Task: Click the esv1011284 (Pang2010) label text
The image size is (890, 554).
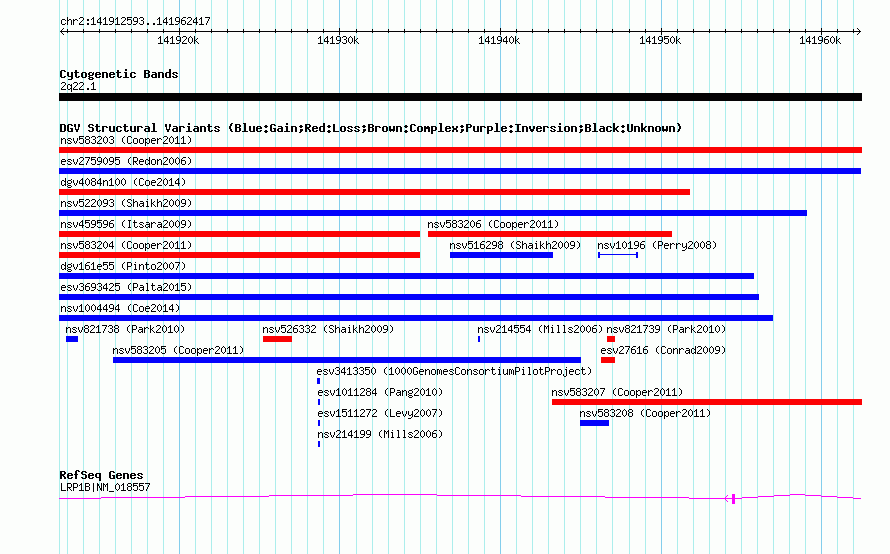Action: tap(380, 392)
